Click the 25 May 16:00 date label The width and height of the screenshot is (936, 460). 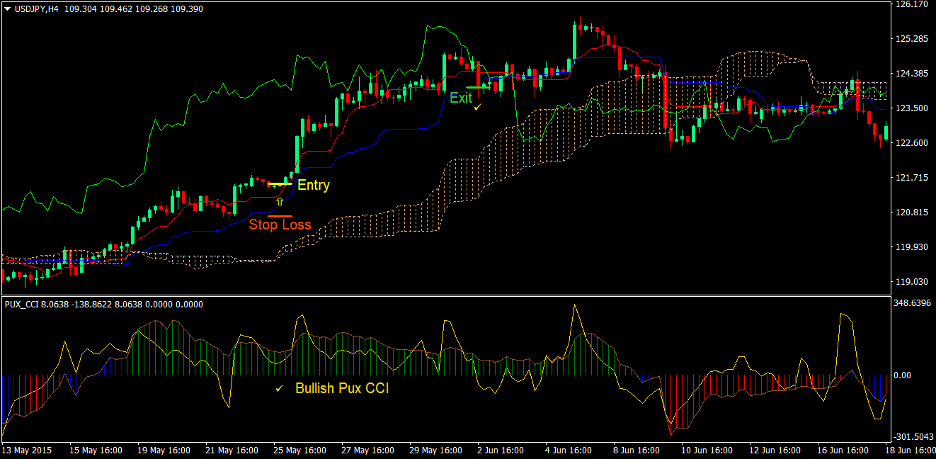click(x=300, y=450)
